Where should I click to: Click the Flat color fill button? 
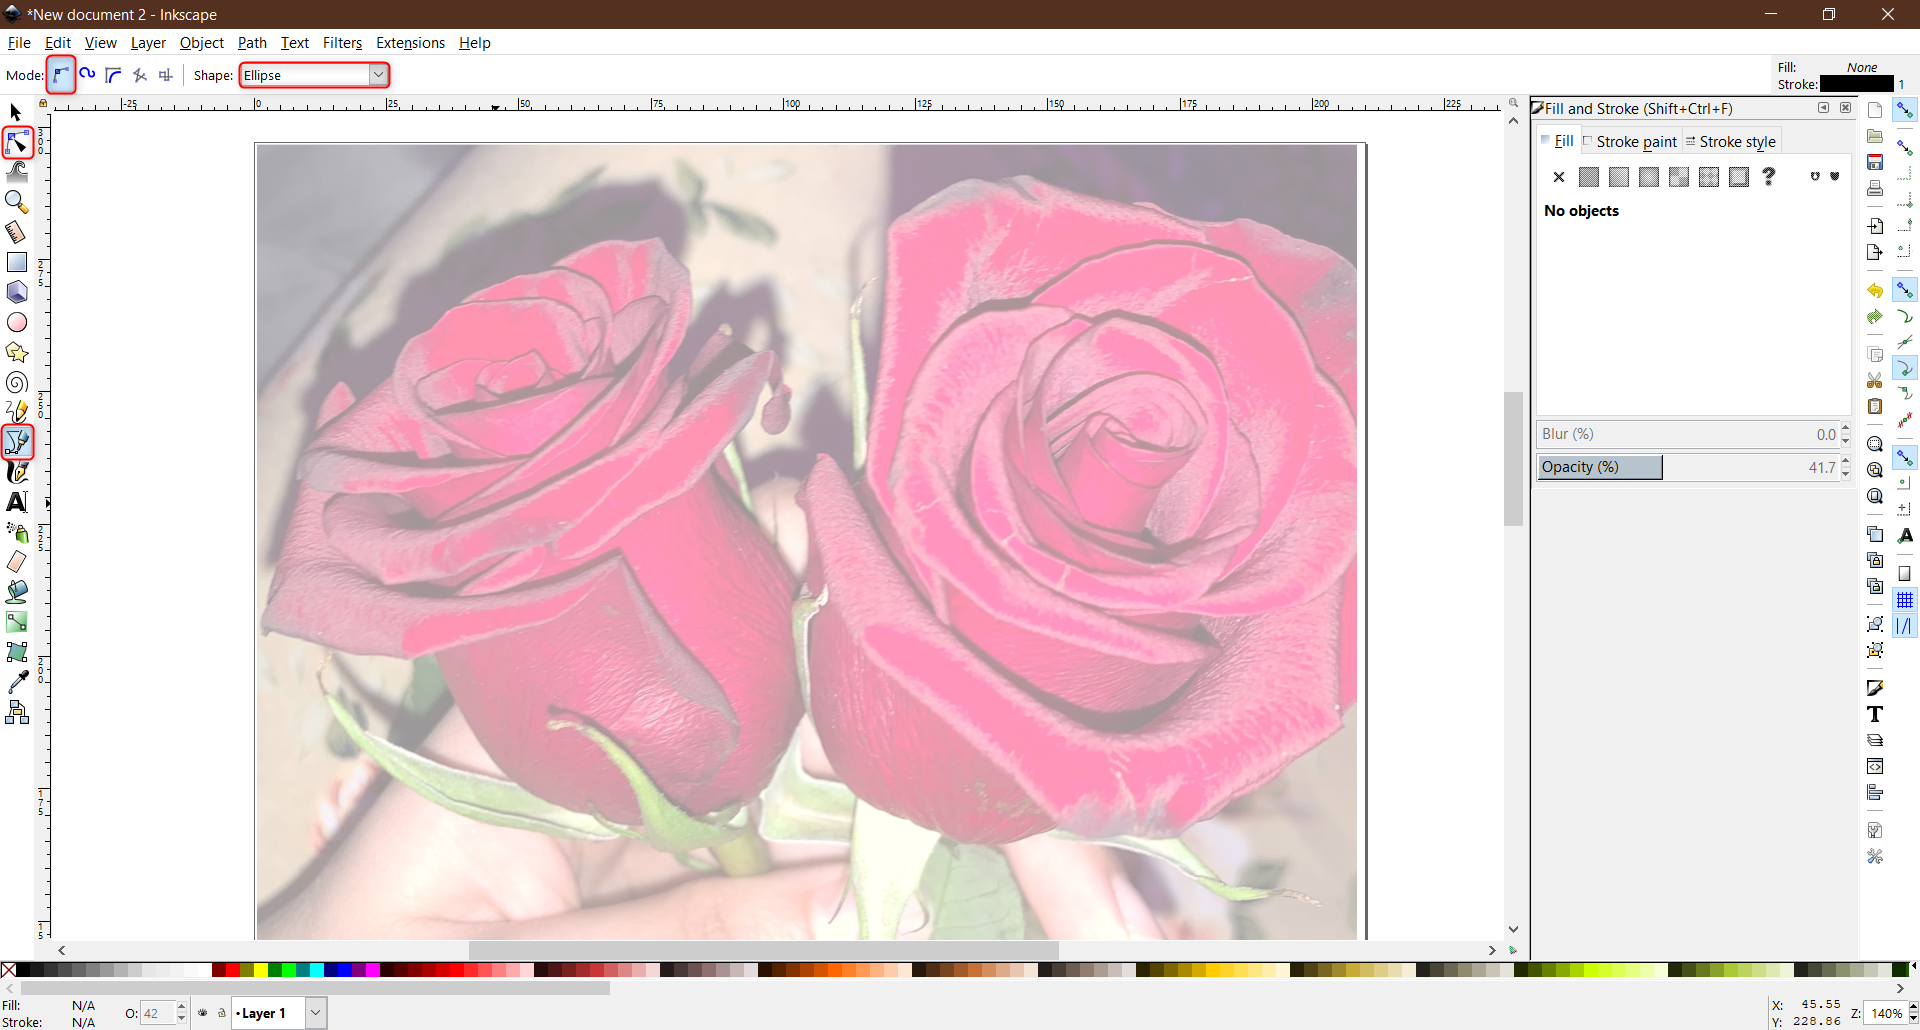pos(1588,177)
